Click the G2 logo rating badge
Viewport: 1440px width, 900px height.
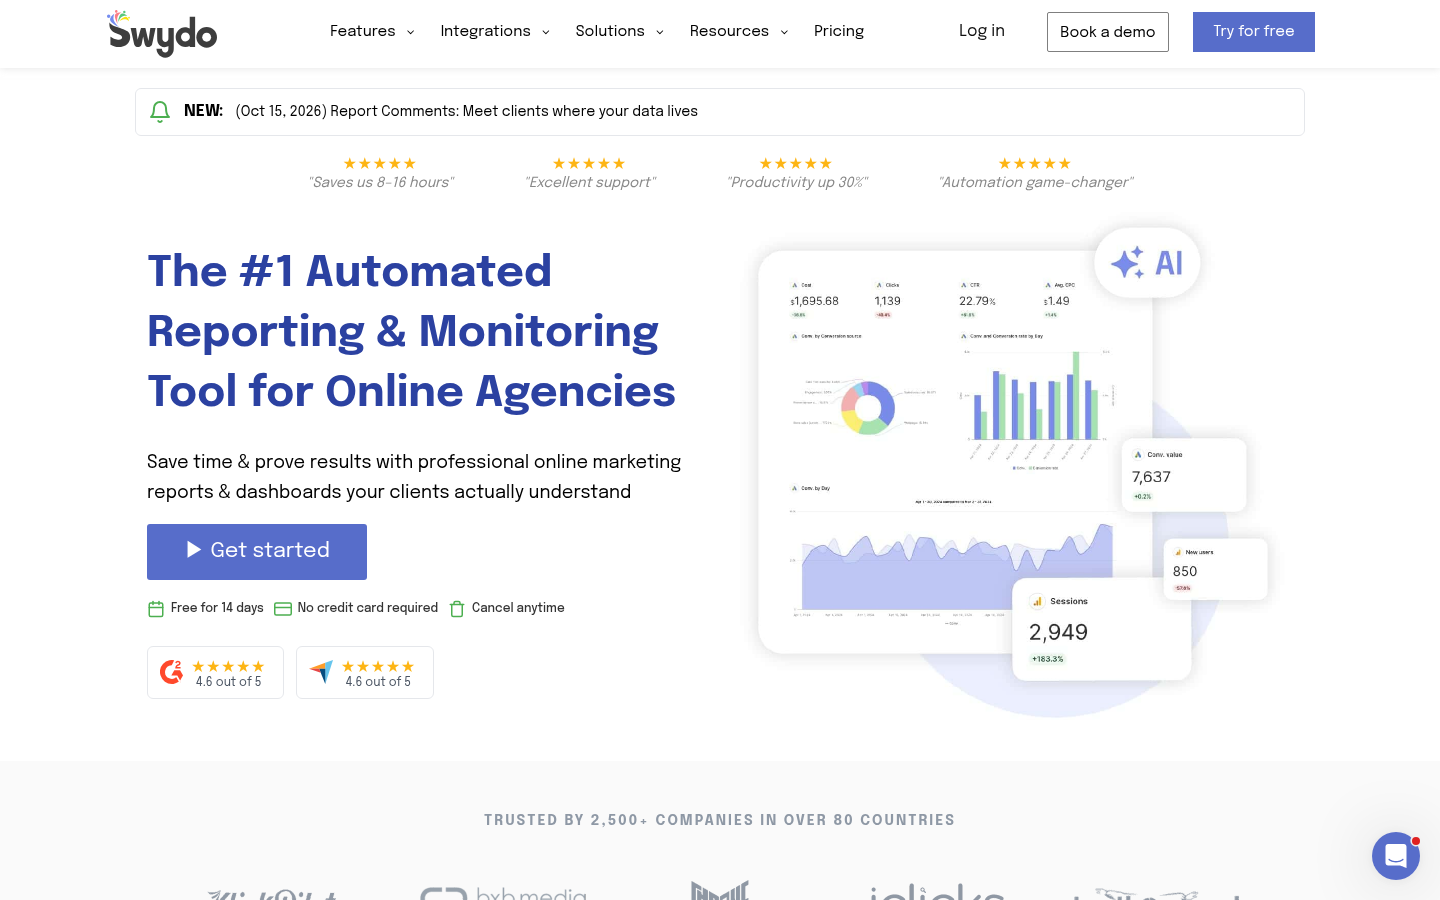(215, 672)
